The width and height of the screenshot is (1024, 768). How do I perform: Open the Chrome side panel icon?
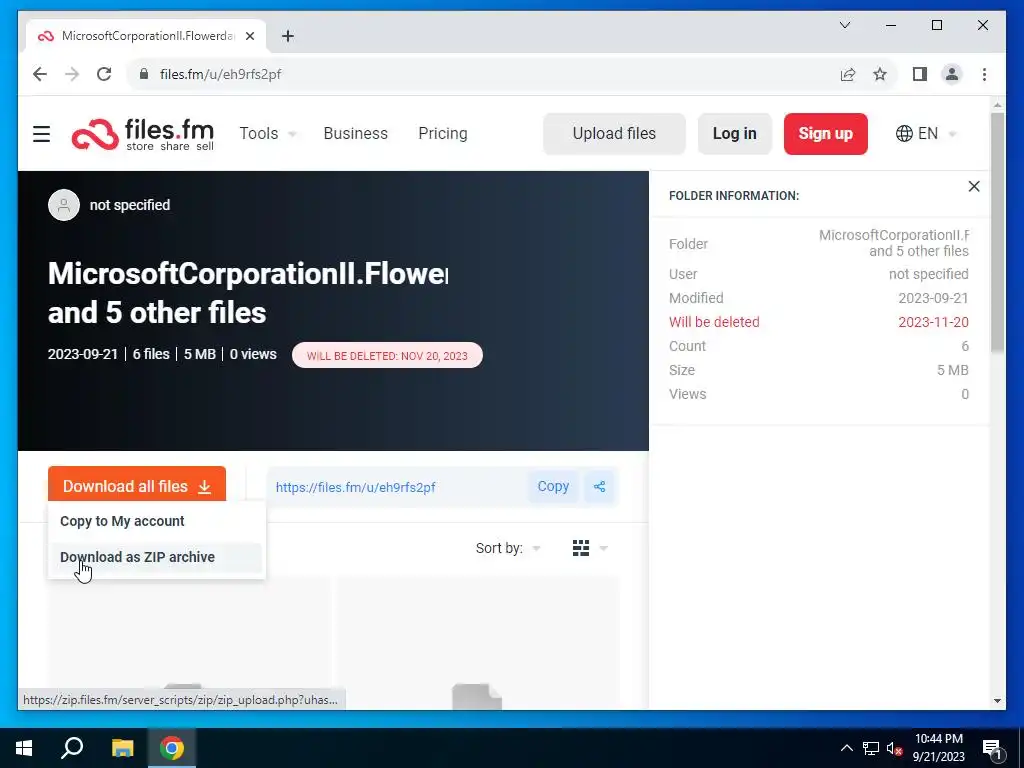point(920,74)
